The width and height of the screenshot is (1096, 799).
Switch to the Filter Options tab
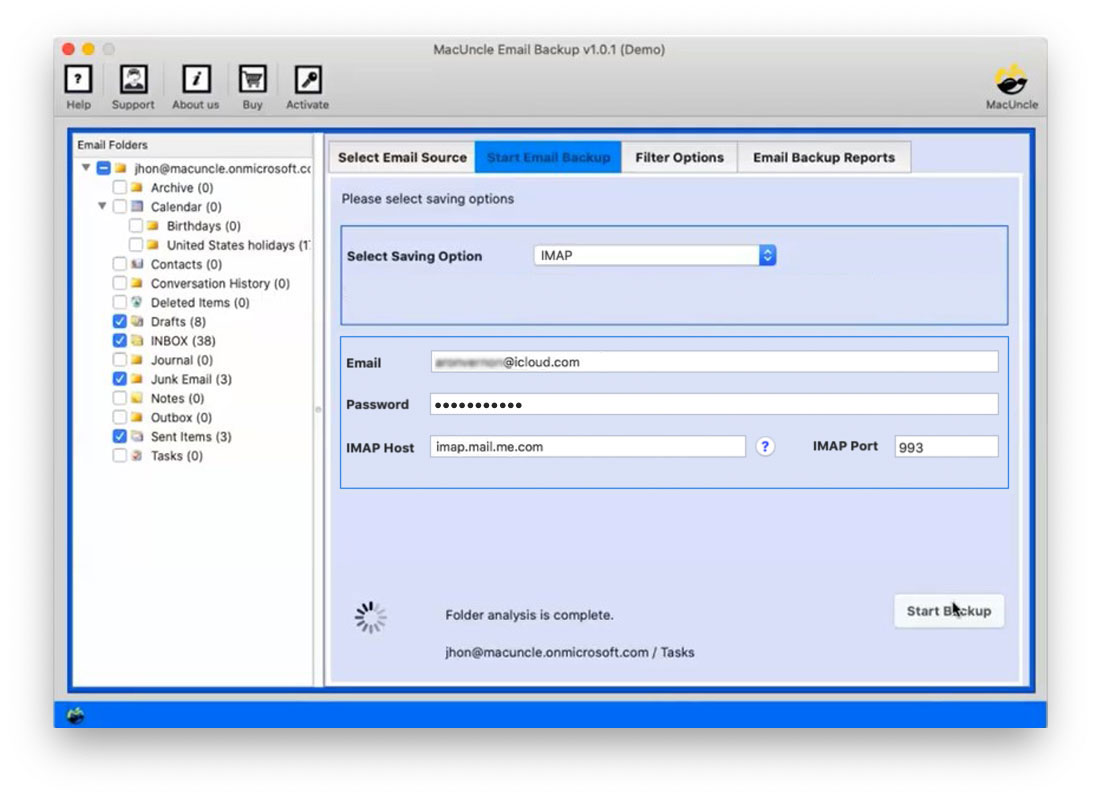tap(680, 157)
